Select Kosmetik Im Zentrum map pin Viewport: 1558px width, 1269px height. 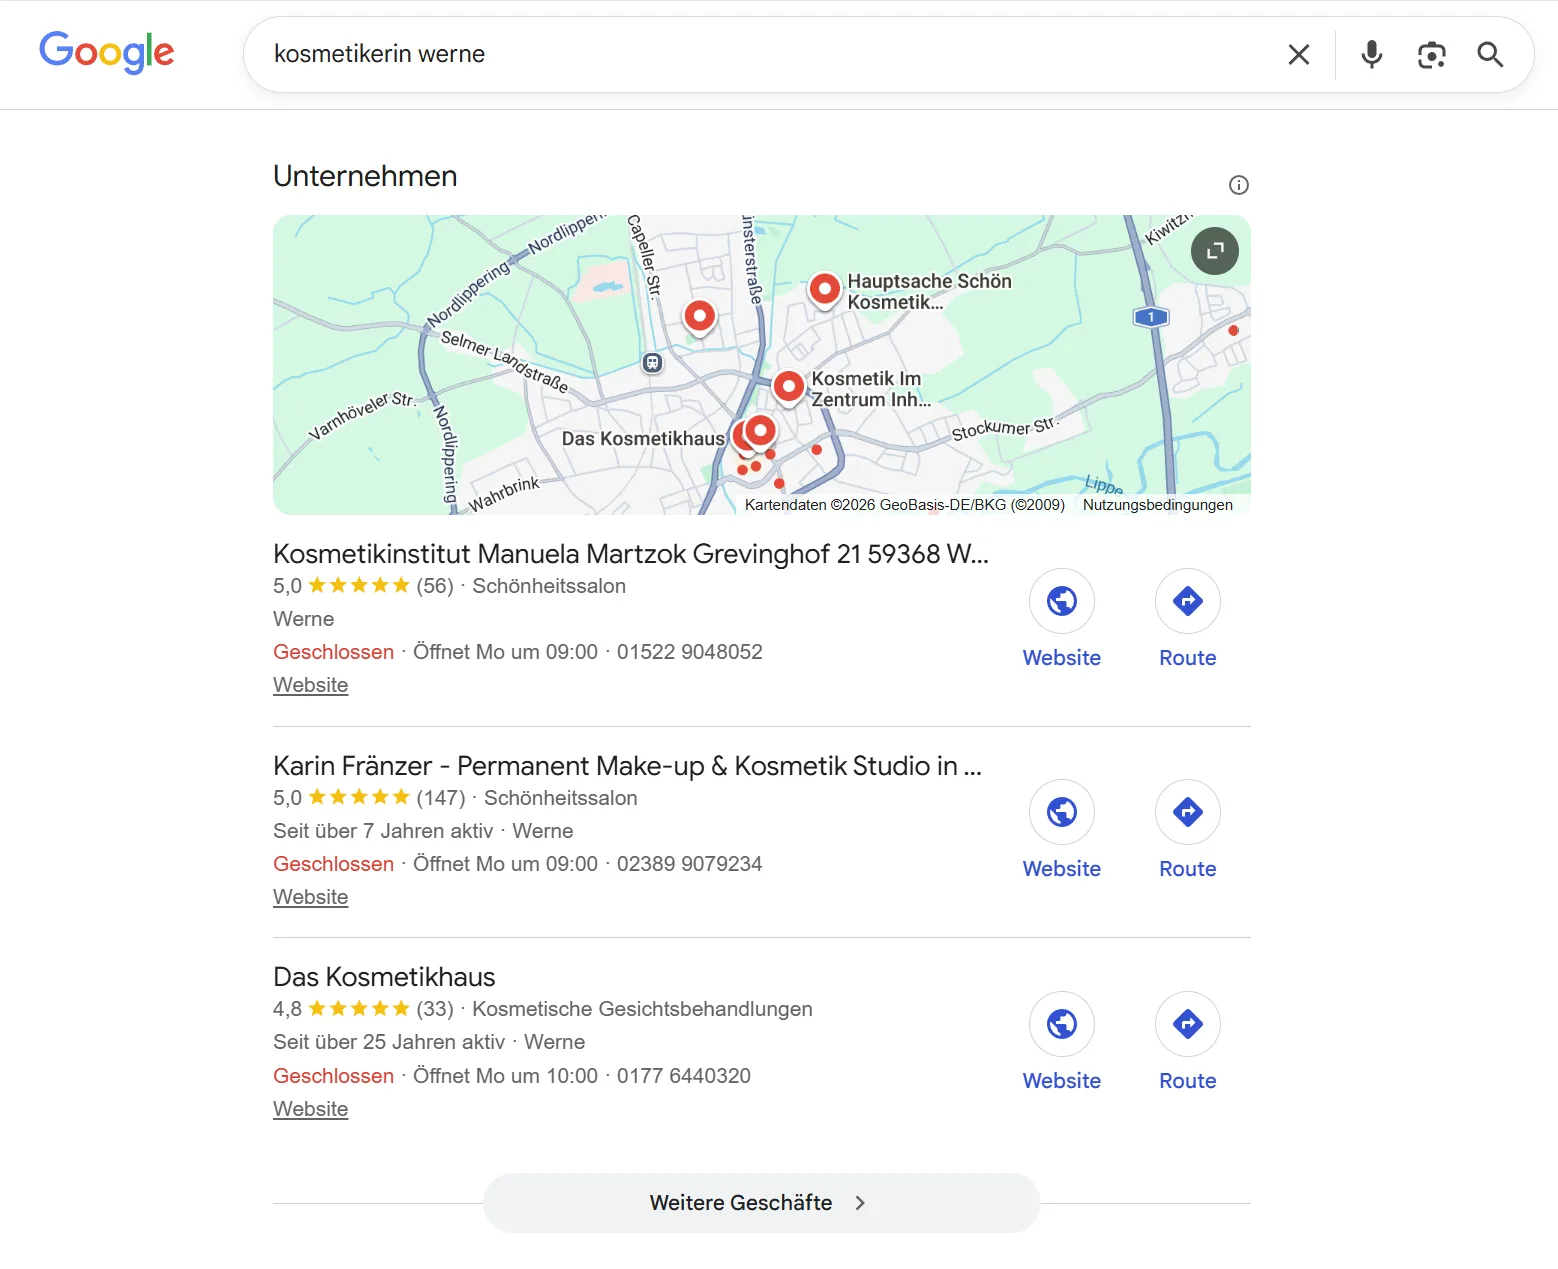(x=789, y=386)
